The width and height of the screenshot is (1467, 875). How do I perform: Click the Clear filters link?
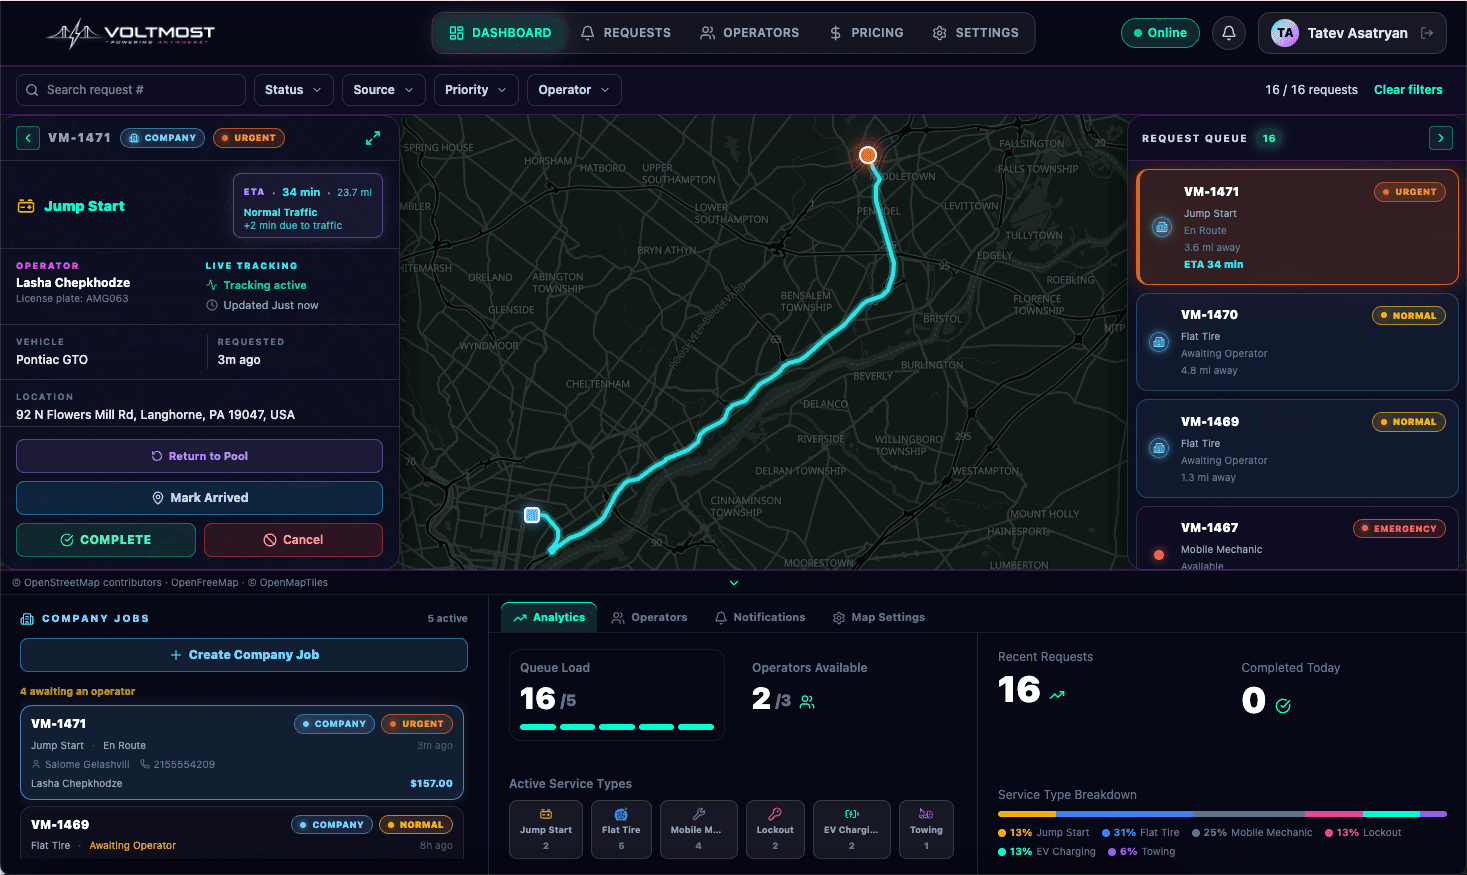click(1408, 90)
